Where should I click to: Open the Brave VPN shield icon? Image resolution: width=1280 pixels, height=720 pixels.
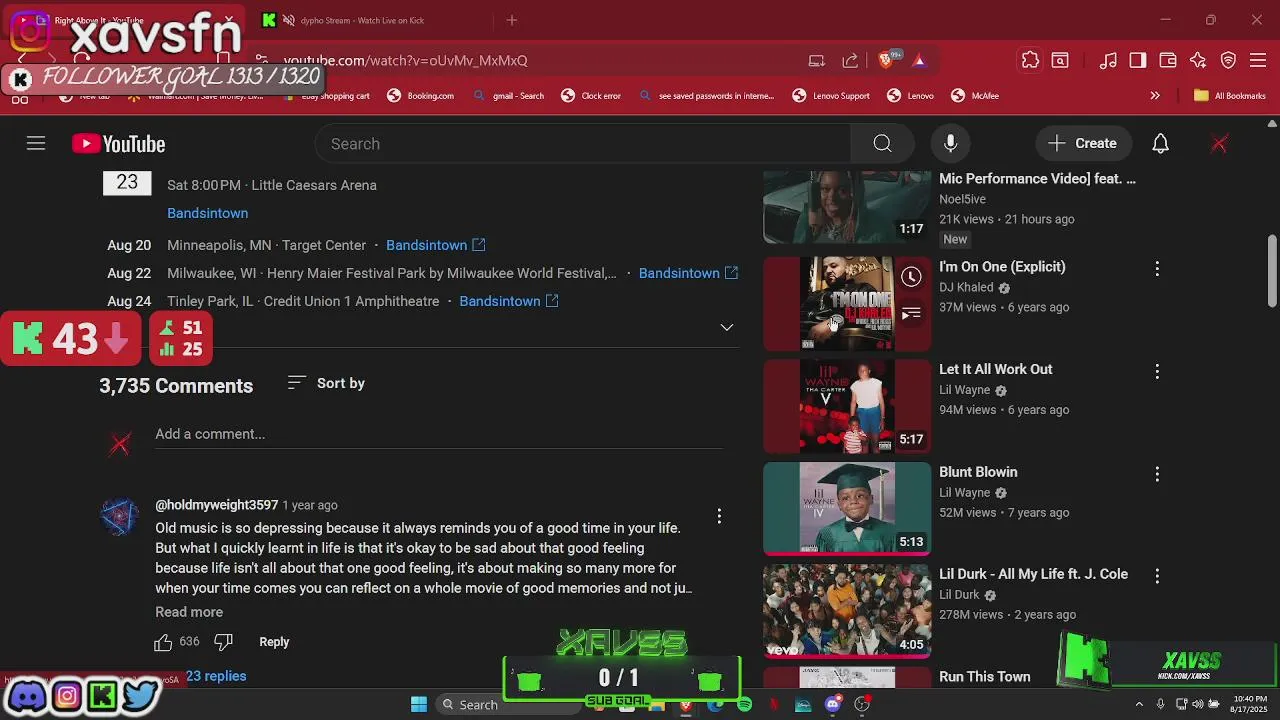(1229, 60)
